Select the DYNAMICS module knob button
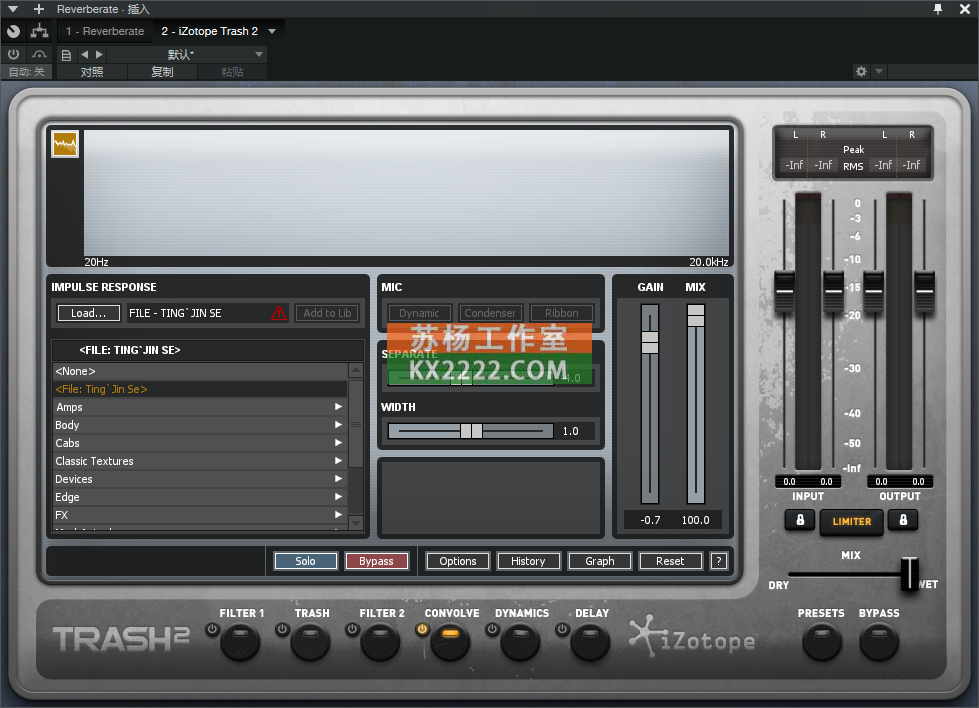The width and height of the screenshot is (979, 708). 520,643
